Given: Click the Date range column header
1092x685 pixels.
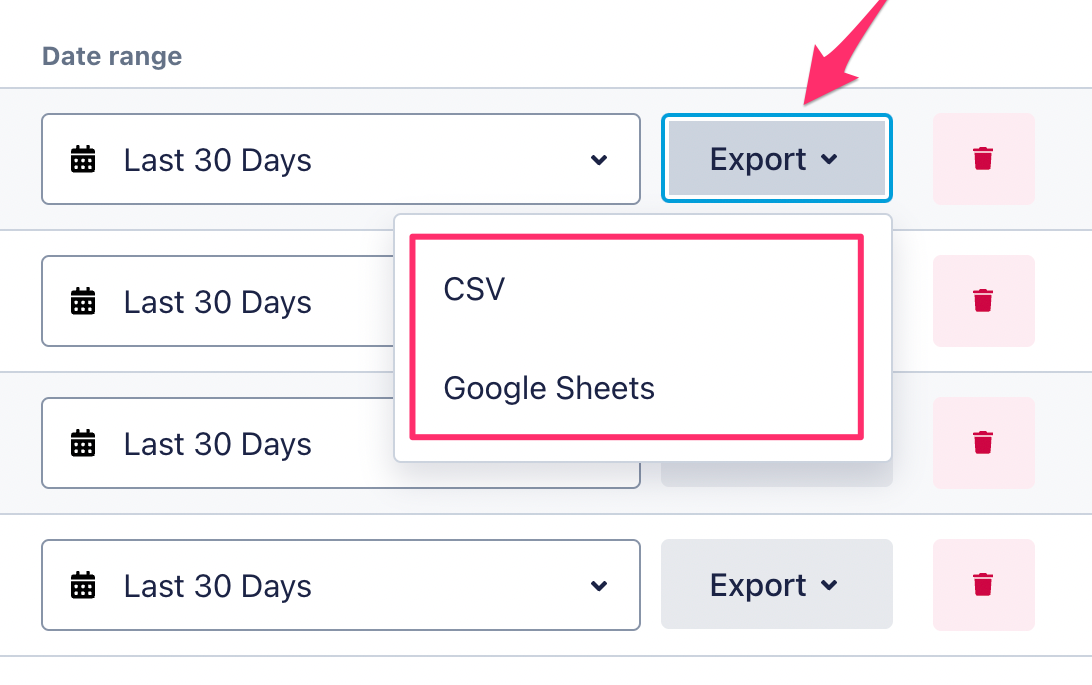Looking at the screenshot, I should point(112,56).
